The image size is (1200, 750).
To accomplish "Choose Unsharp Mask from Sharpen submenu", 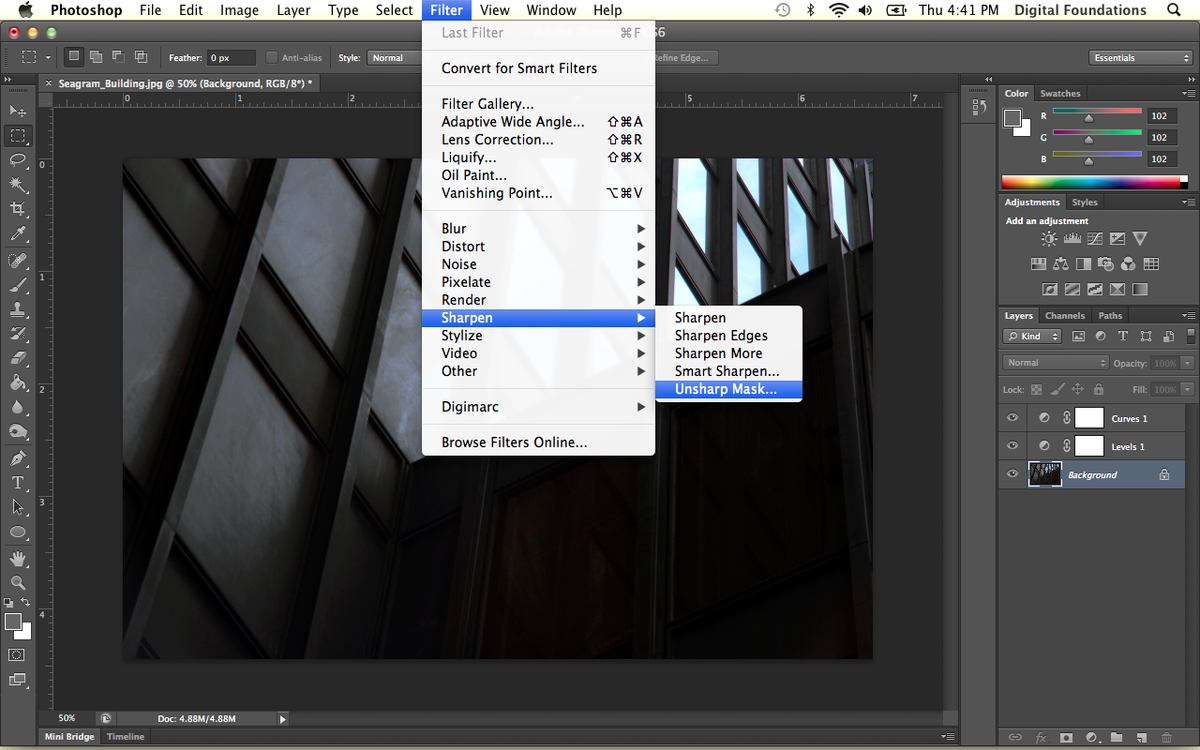I will pyautogui.click(x=726, y=389).
